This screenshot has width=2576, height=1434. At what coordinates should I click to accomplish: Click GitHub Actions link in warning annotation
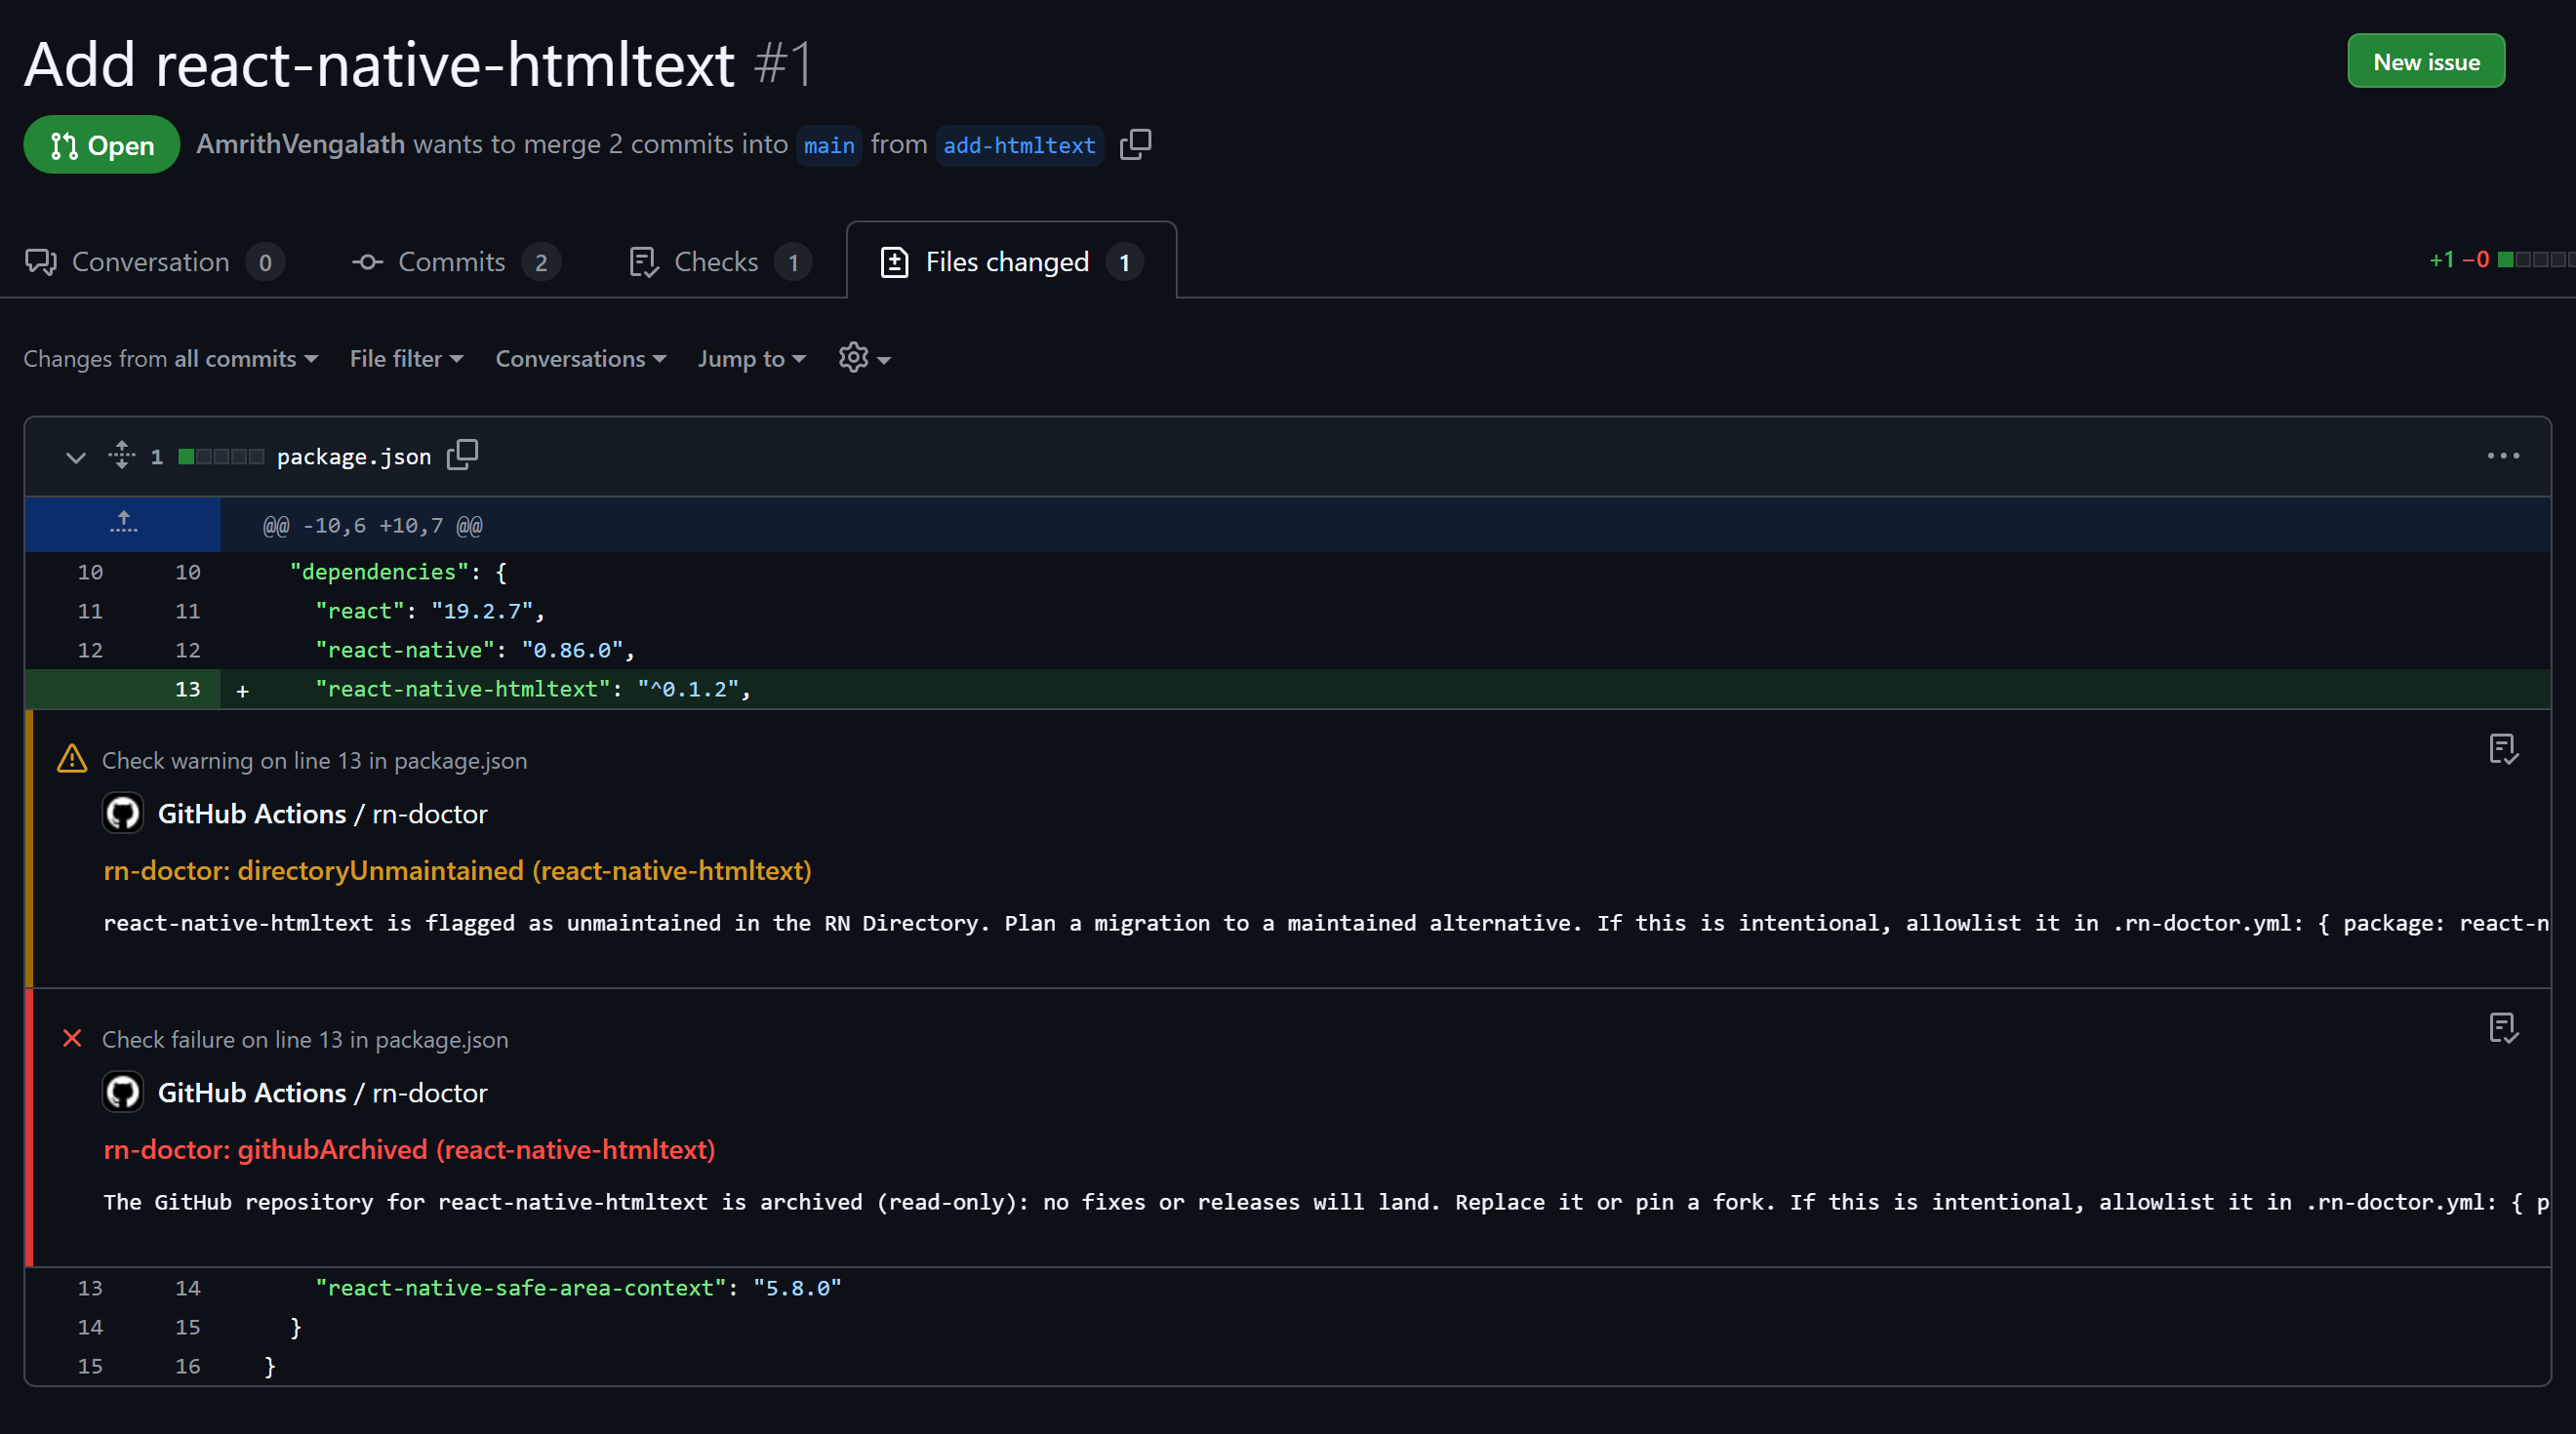pos(252,814)
